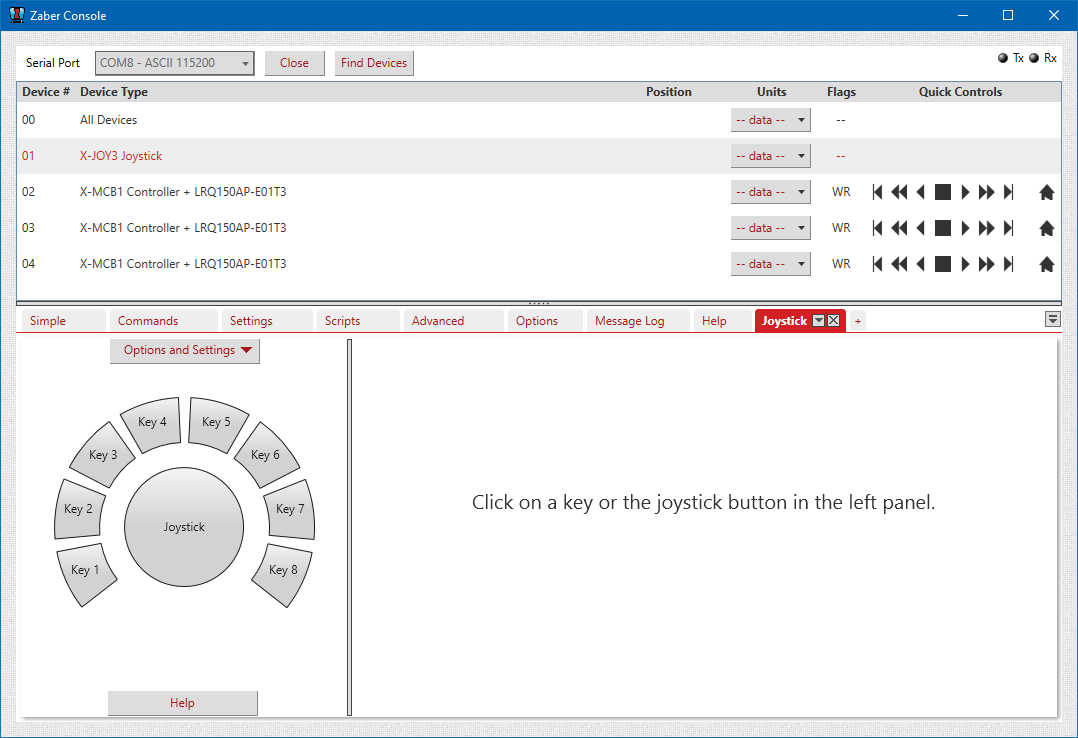Fast forward move for device 04
1078x738 pixels.
coord(987,263)
